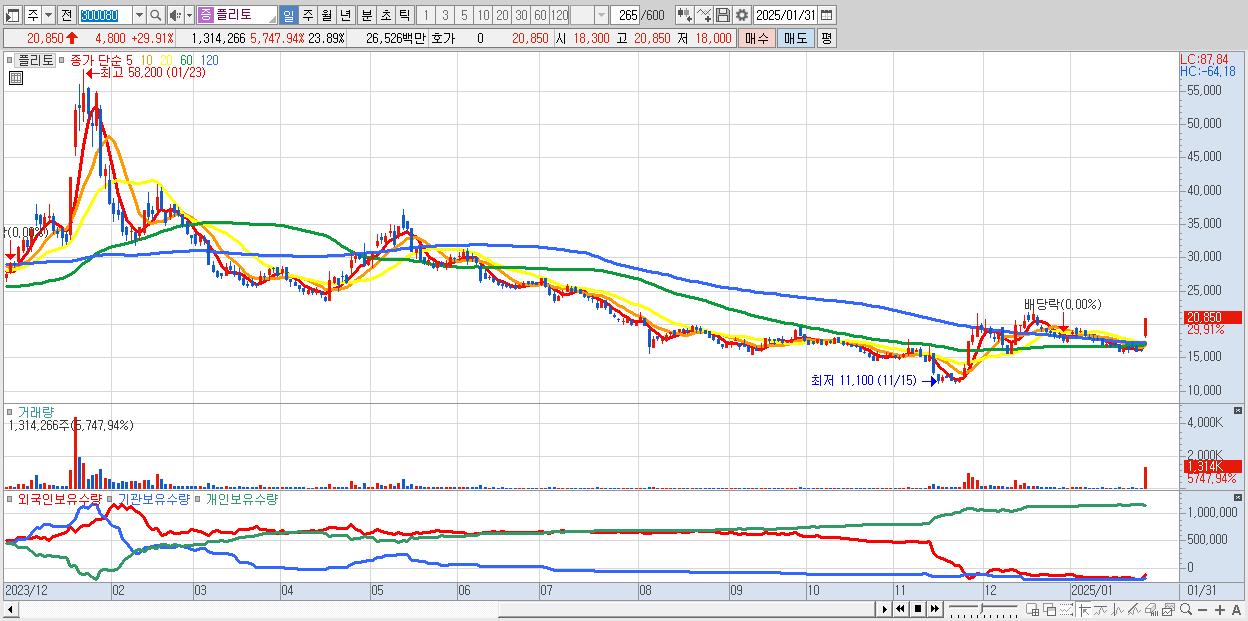Select the 월 monthly period toggle
The height and width of the screenshot is (621, 1248).
click(326, 16)
